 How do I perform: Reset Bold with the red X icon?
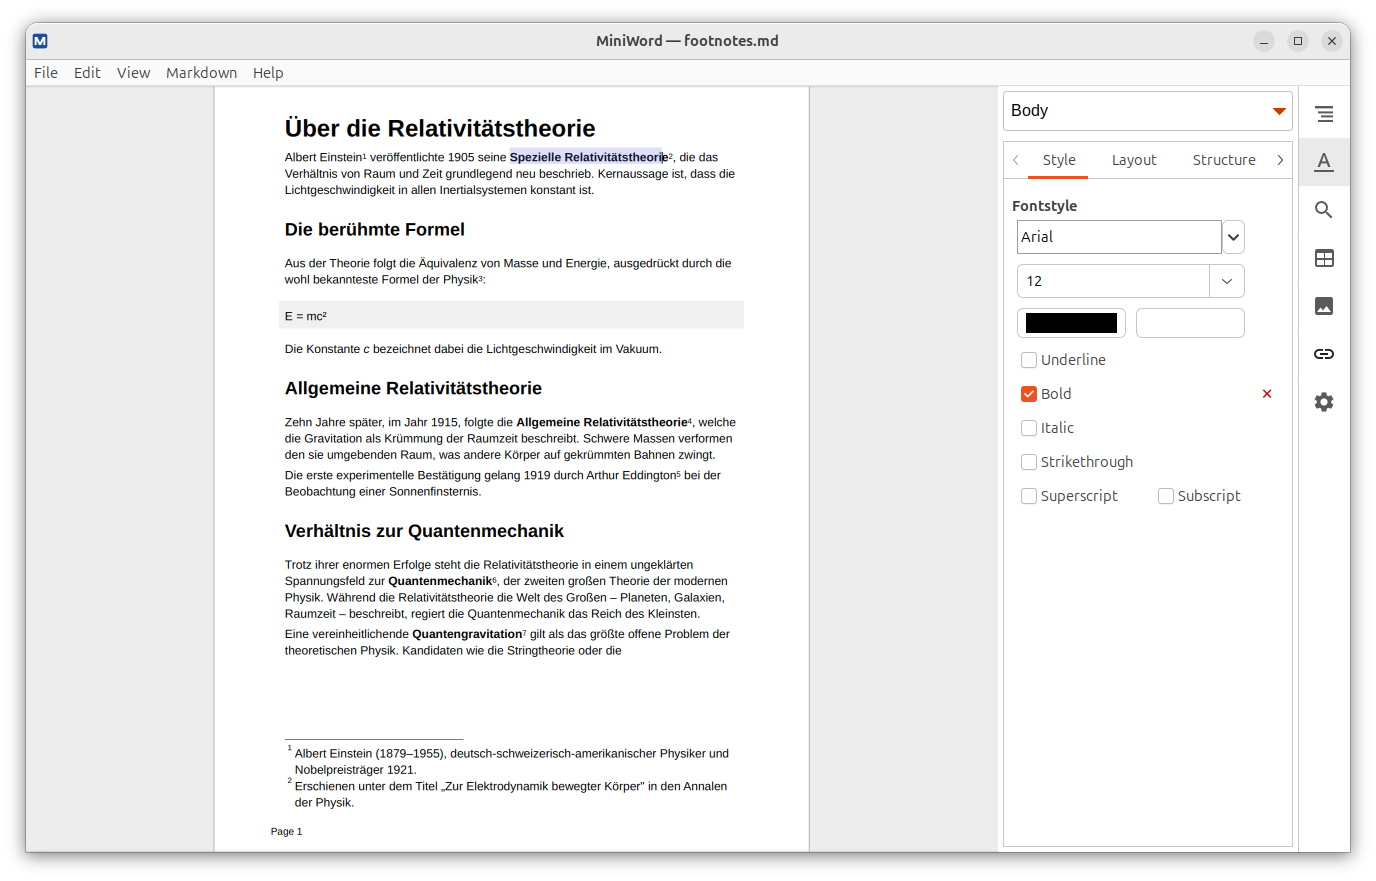1267,394
